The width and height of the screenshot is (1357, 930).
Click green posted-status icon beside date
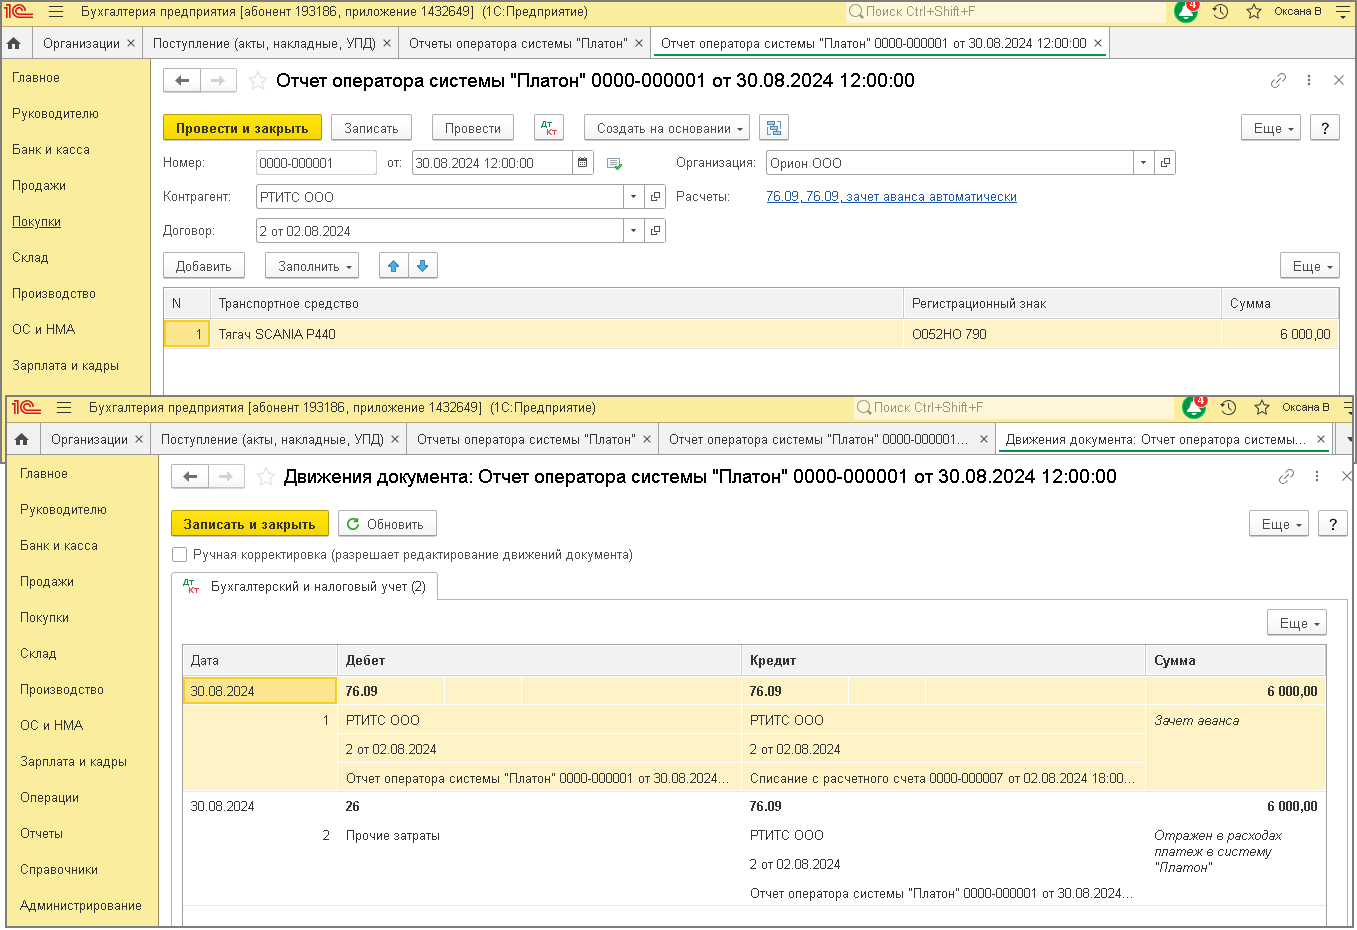[614, 164]
